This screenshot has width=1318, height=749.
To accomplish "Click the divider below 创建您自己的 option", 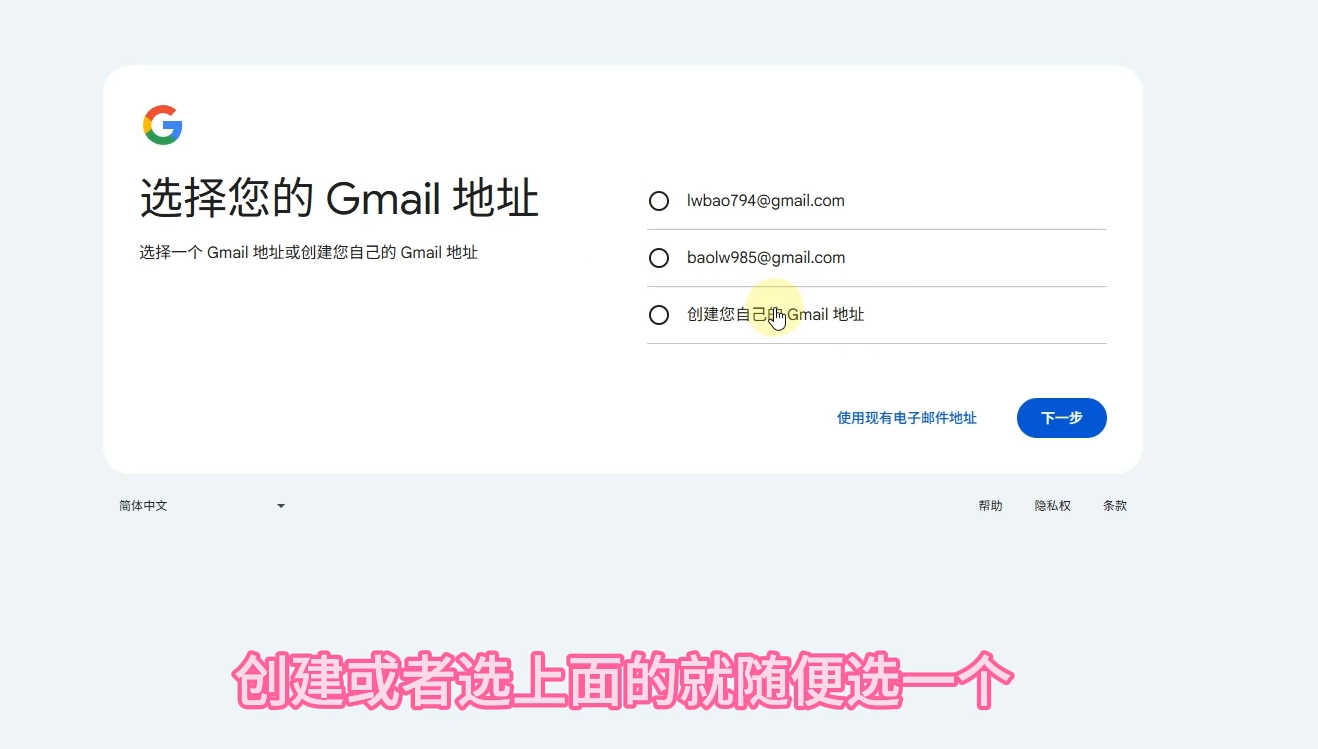I will 877,344.
